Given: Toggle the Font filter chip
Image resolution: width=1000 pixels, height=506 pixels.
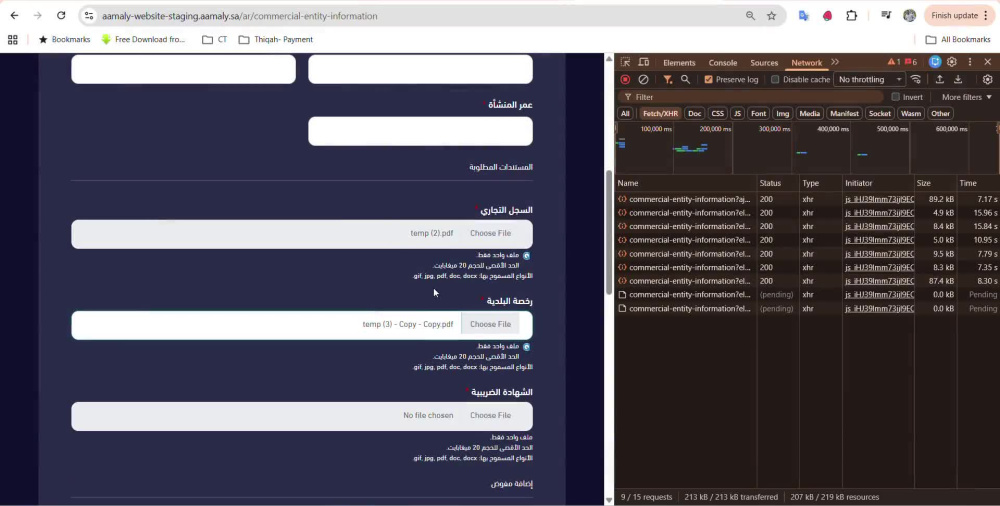Looking at the screenshot, I should tap(758, 114).
